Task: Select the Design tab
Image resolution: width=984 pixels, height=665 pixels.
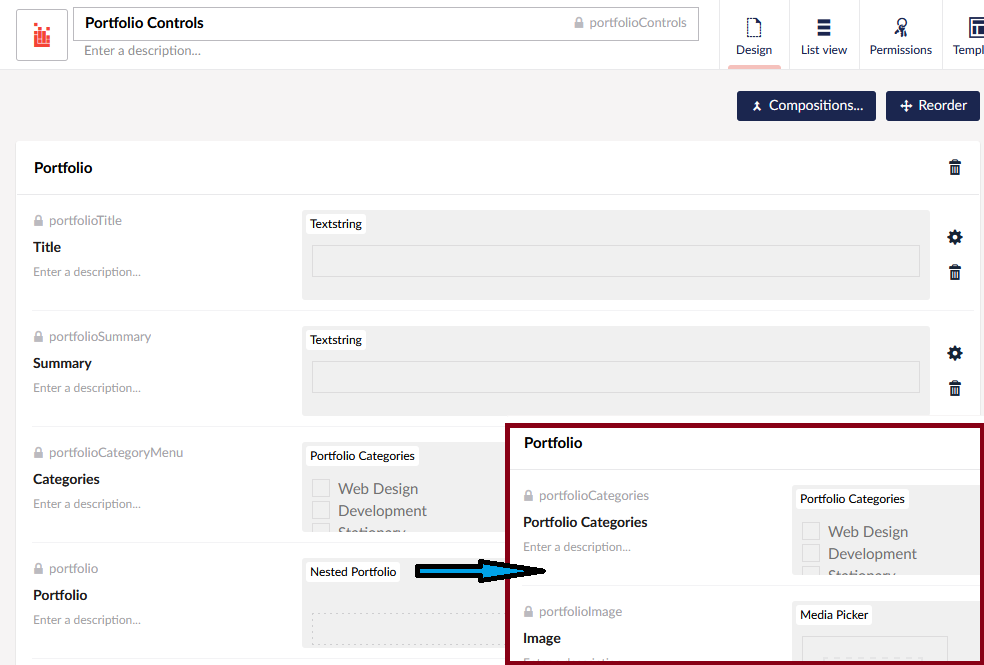Action: coord(754,35)
